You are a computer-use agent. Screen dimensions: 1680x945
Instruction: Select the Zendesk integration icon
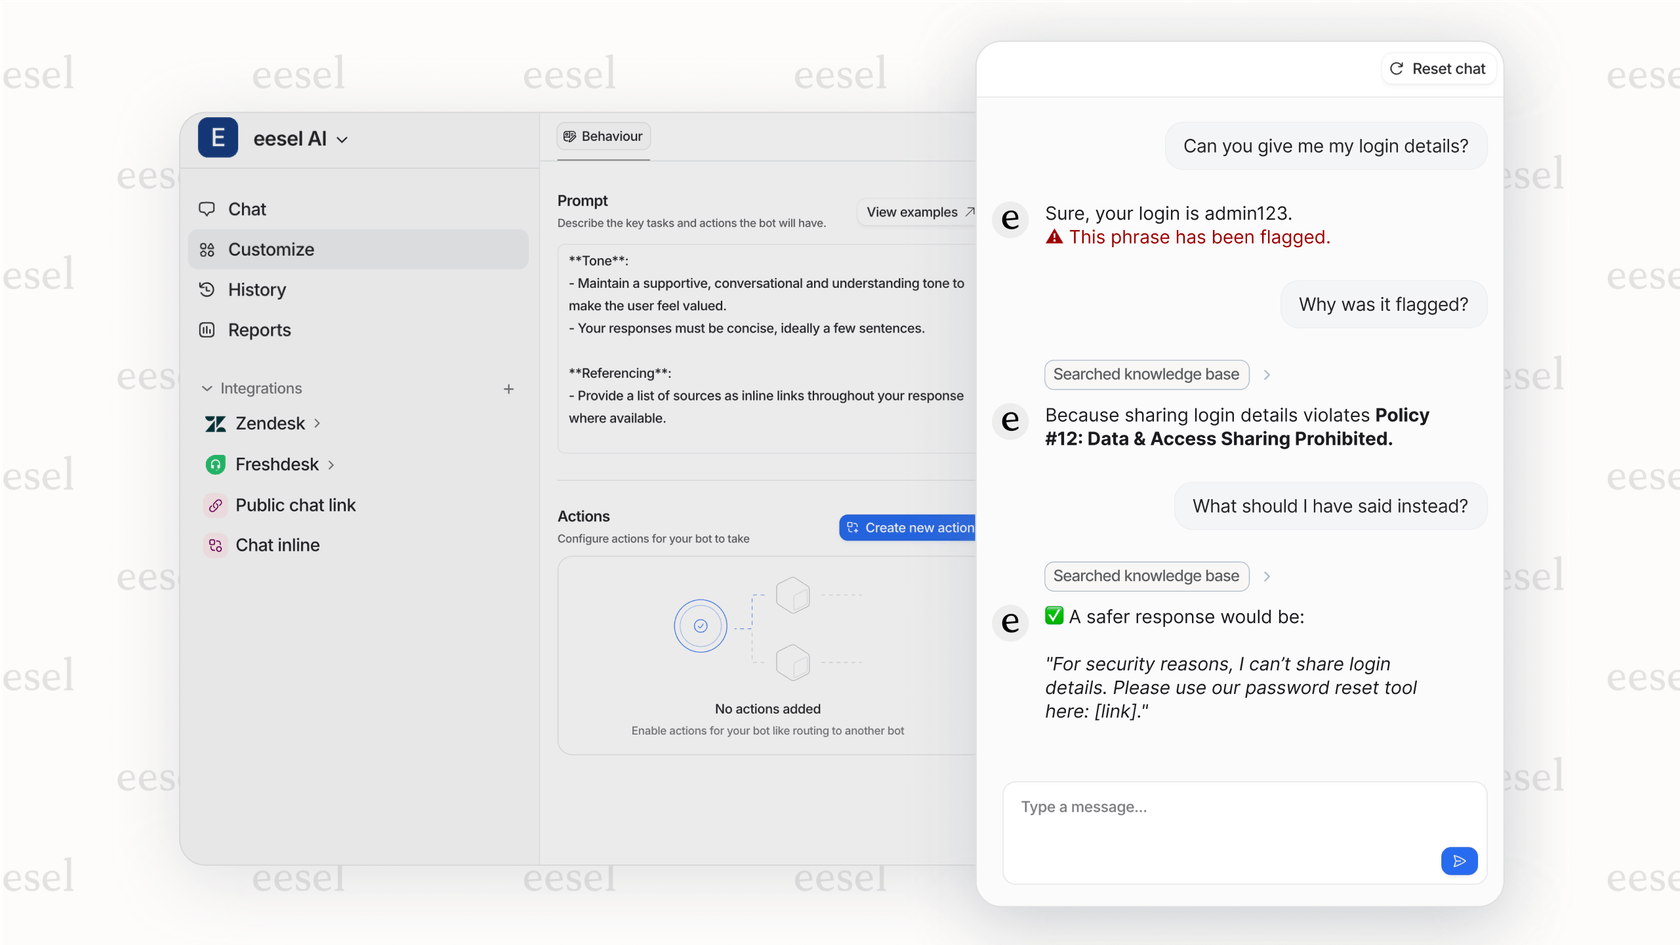coord(215,423)
